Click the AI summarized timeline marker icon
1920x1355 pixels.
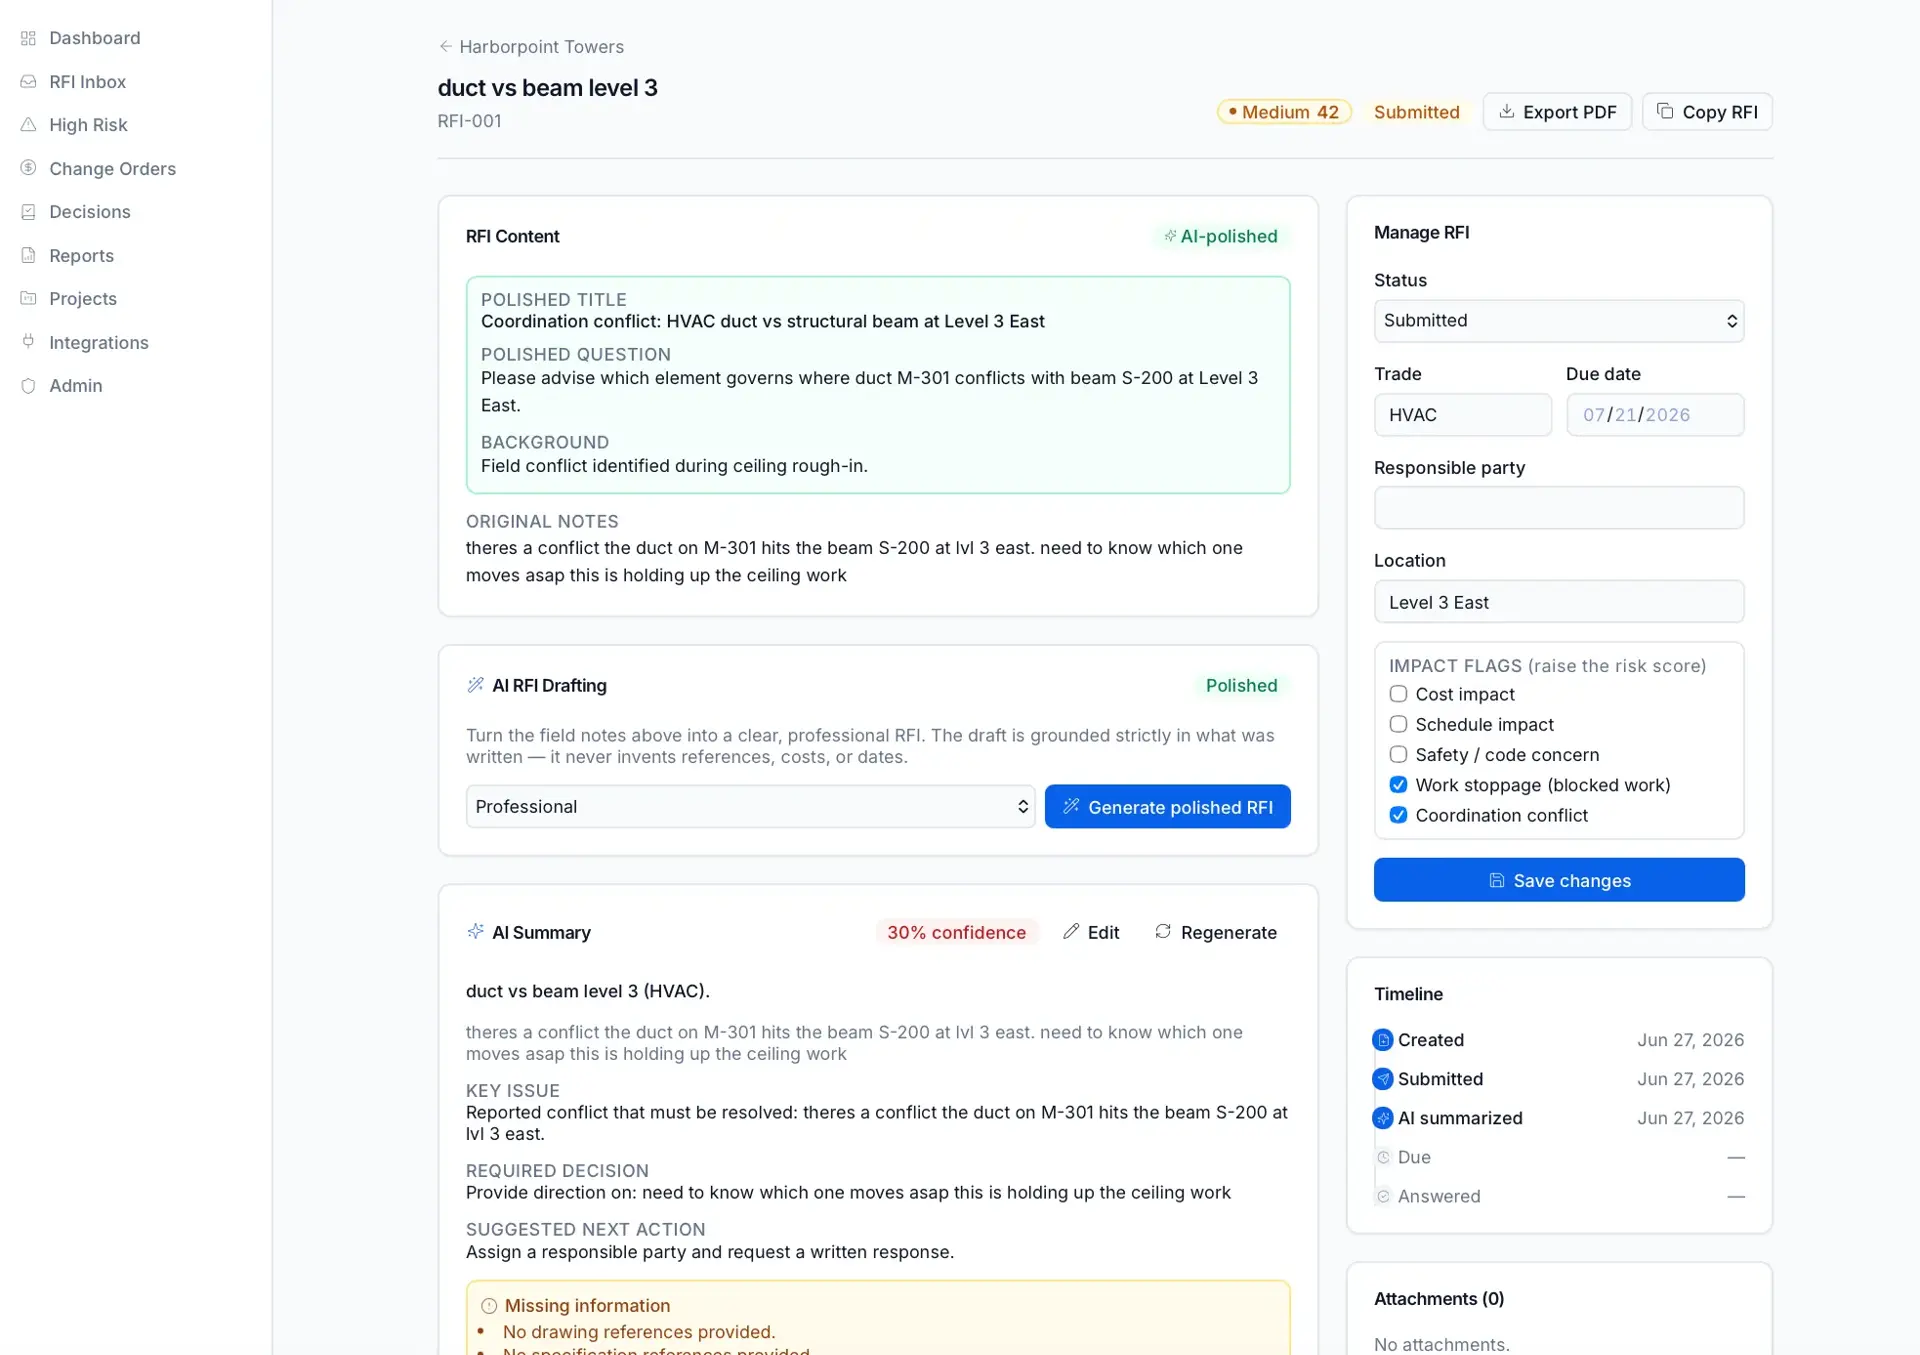tap(1383, 1118)
